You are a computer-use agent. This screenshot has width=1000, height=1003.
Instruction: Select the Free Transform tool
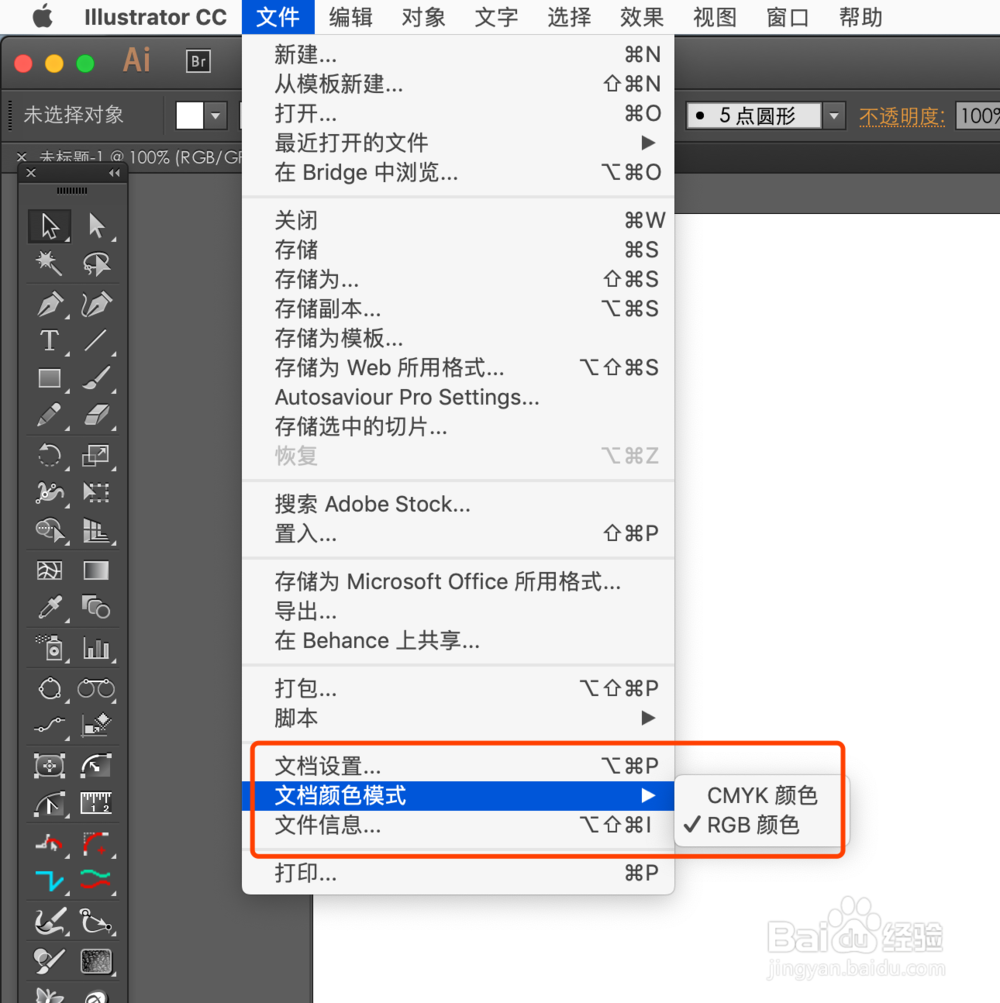97,493
